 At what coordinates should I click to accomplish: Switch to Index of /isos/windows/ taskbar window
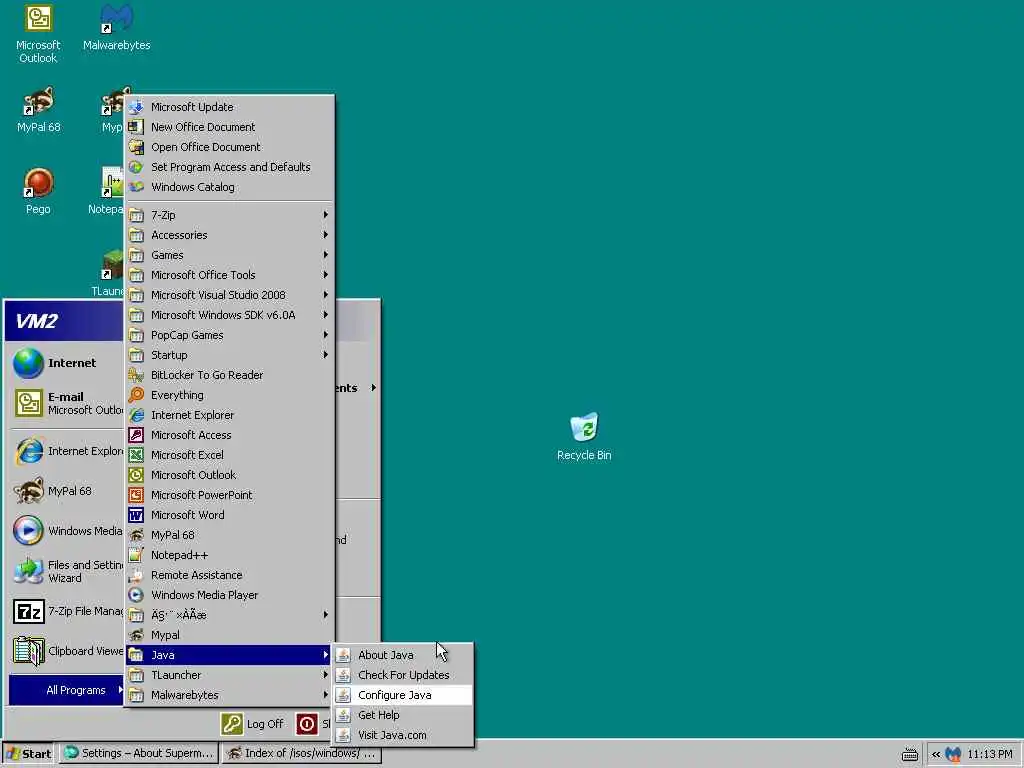point(301,754)
